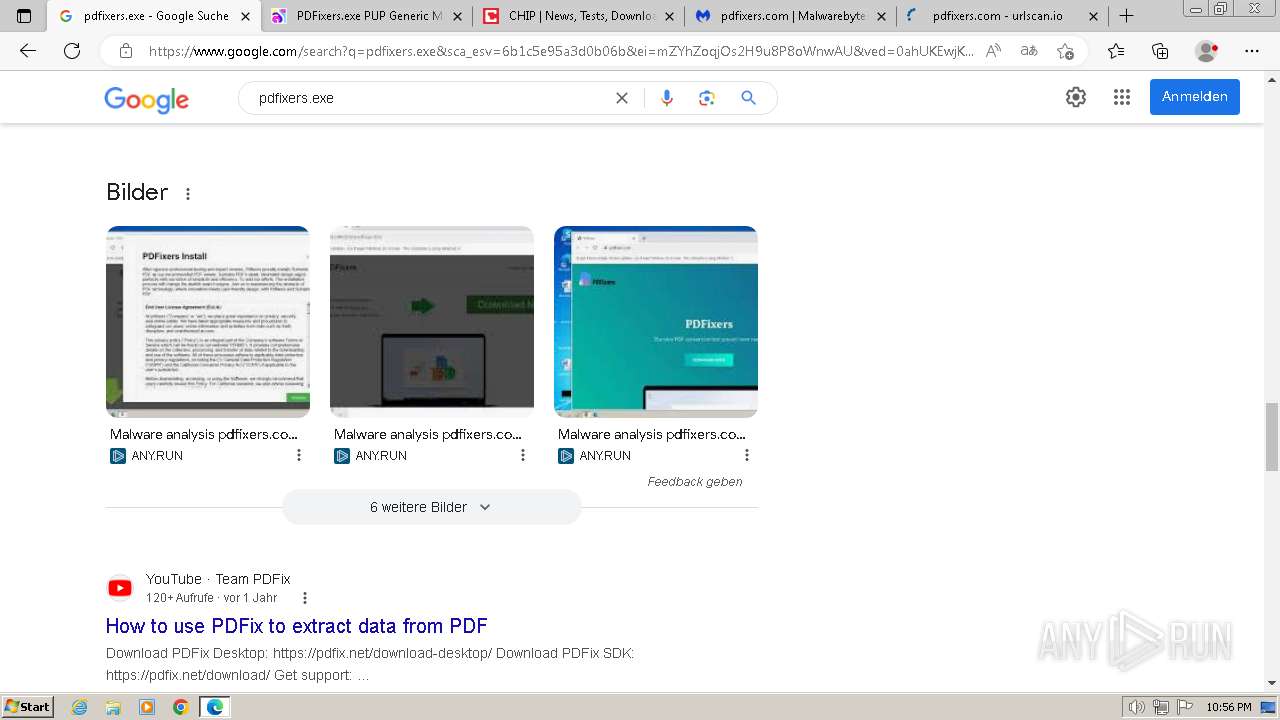Viewport: 1280px width, 720px height.
Task: Click the taskbar clock 10:56 PM
Action: click(x=1228, y=707)
